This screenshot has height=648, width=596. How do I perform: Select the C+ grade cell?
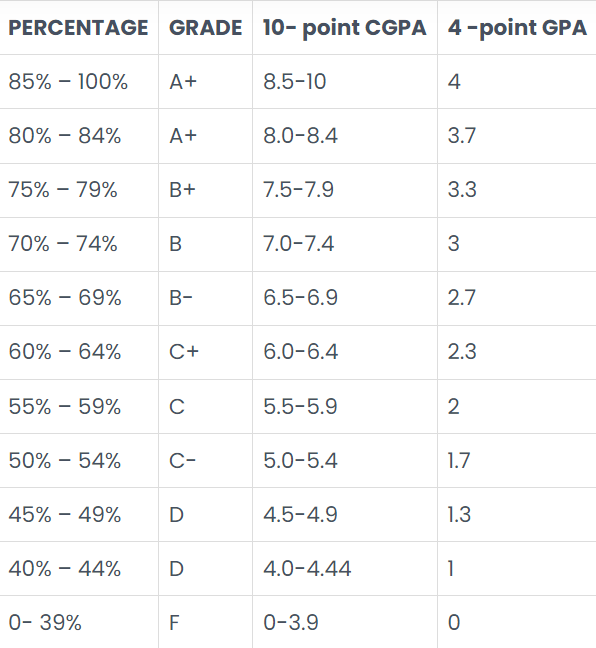pos(205,352)
